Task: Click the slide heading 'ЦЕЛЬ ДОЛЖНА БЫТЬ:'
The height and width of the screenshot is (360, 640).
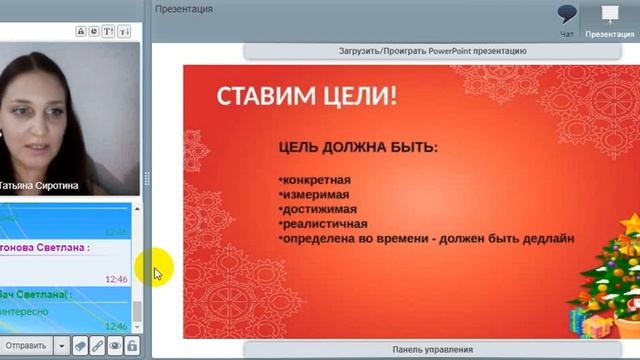Action: pos(358,147)
